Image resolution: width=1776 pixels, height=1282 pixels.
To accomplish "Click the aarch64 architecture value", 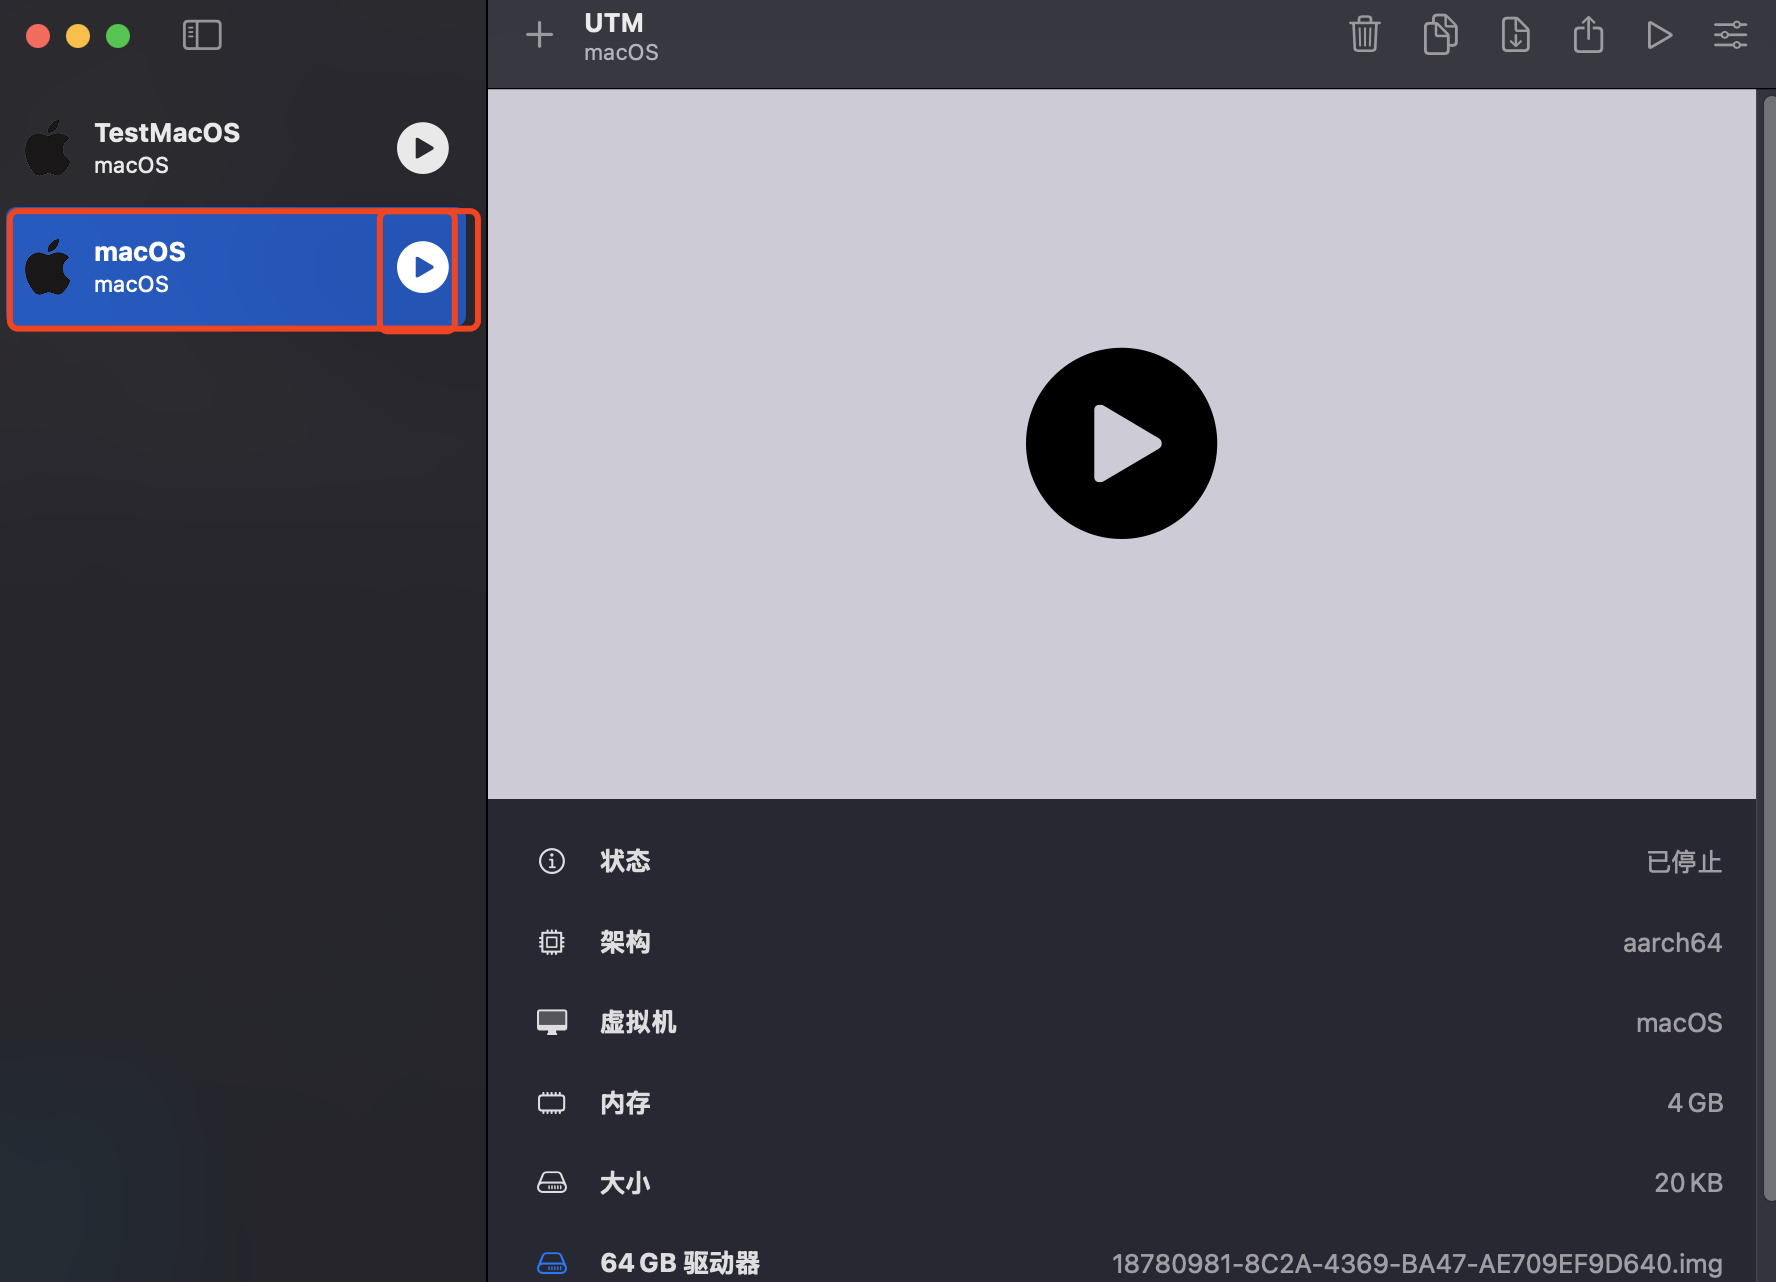I will (1672, 943).
